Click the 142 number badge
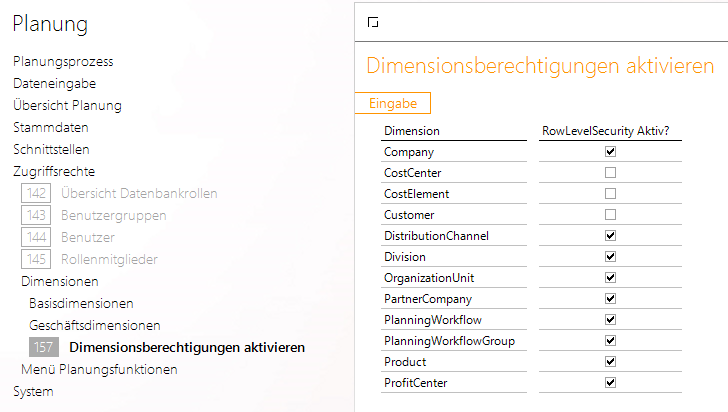Screen dimensions: 728x412 36,193
